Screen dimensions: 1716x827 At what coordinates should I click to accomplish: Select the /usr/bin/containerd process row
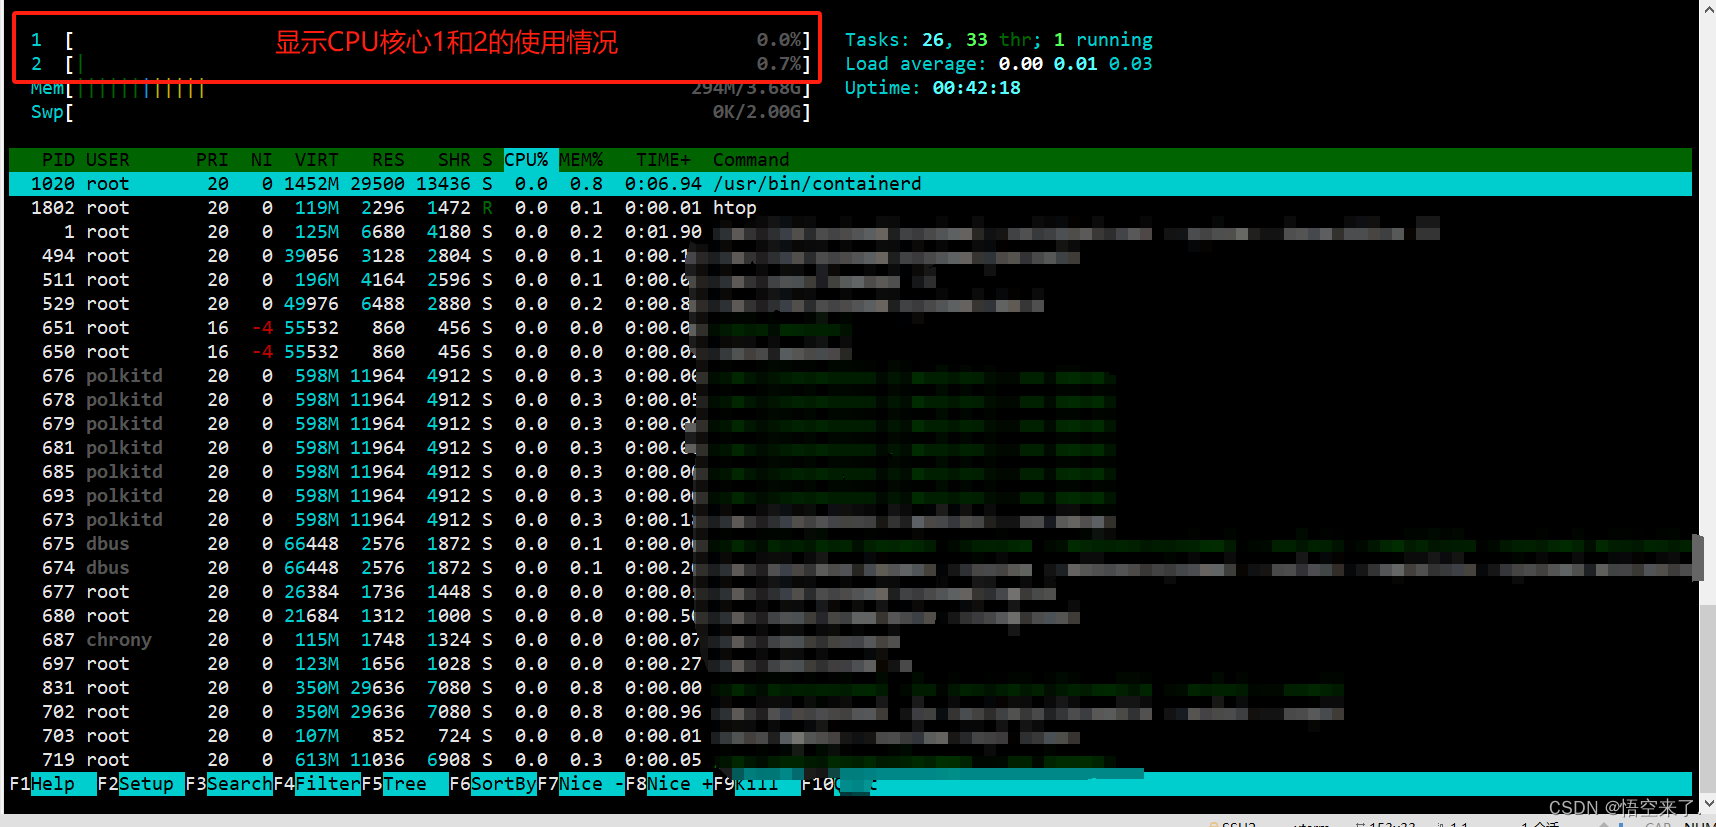click(x=850, y=184)
